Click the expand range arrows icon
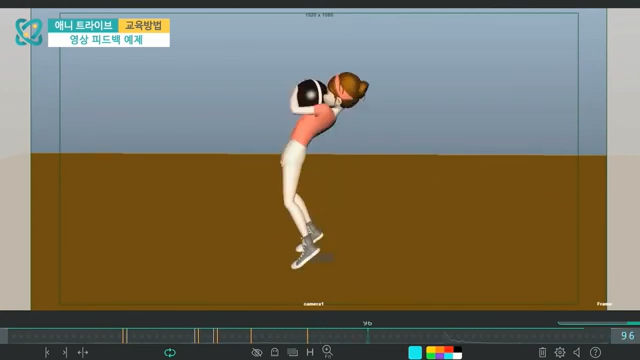The width and height of the screenshot is (640, 360). coord(83,352)
